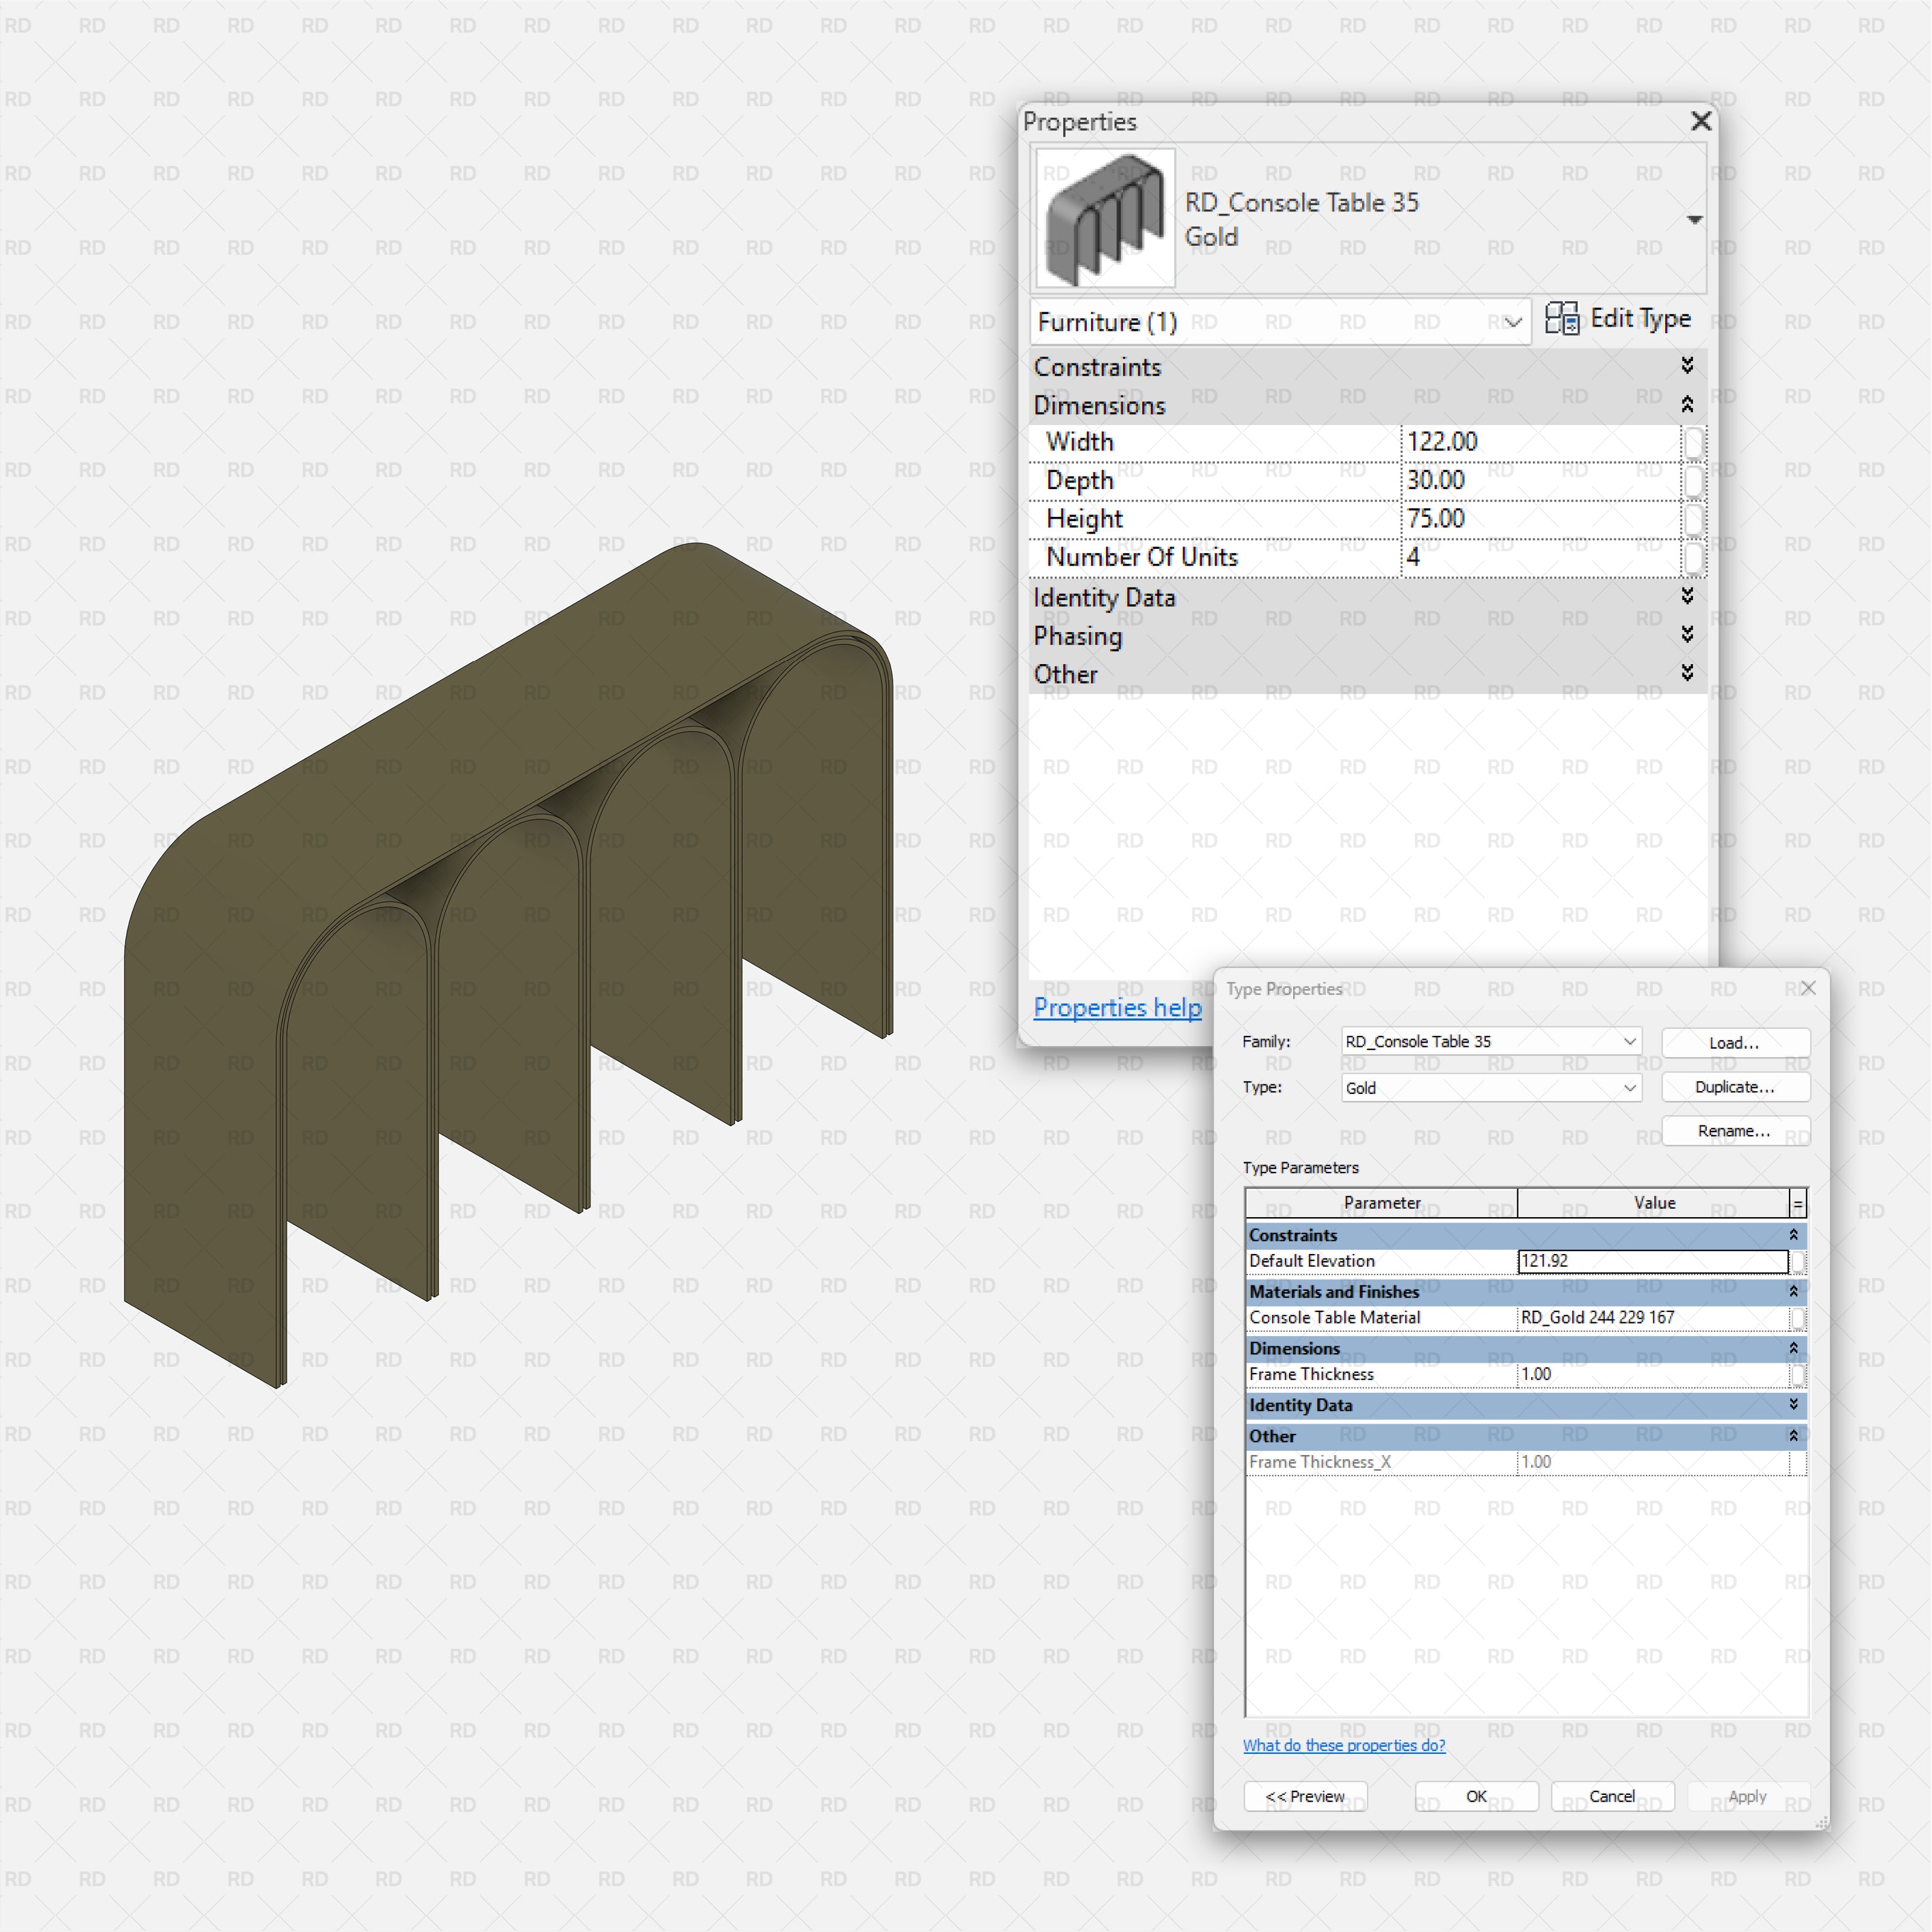Expand the Phasing section
Viewport: 1932px width, 1932px height.
1687,635
